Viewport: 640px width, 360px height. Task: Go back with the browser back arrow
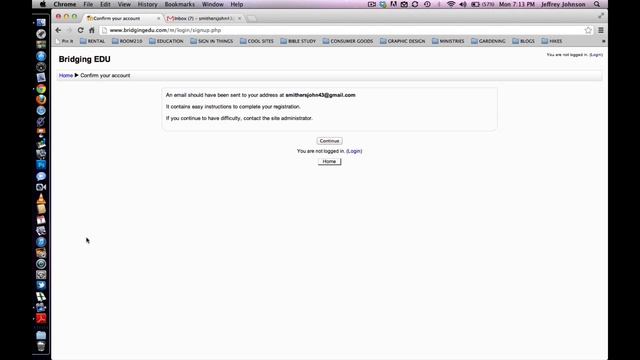click(x=58, y=30)
